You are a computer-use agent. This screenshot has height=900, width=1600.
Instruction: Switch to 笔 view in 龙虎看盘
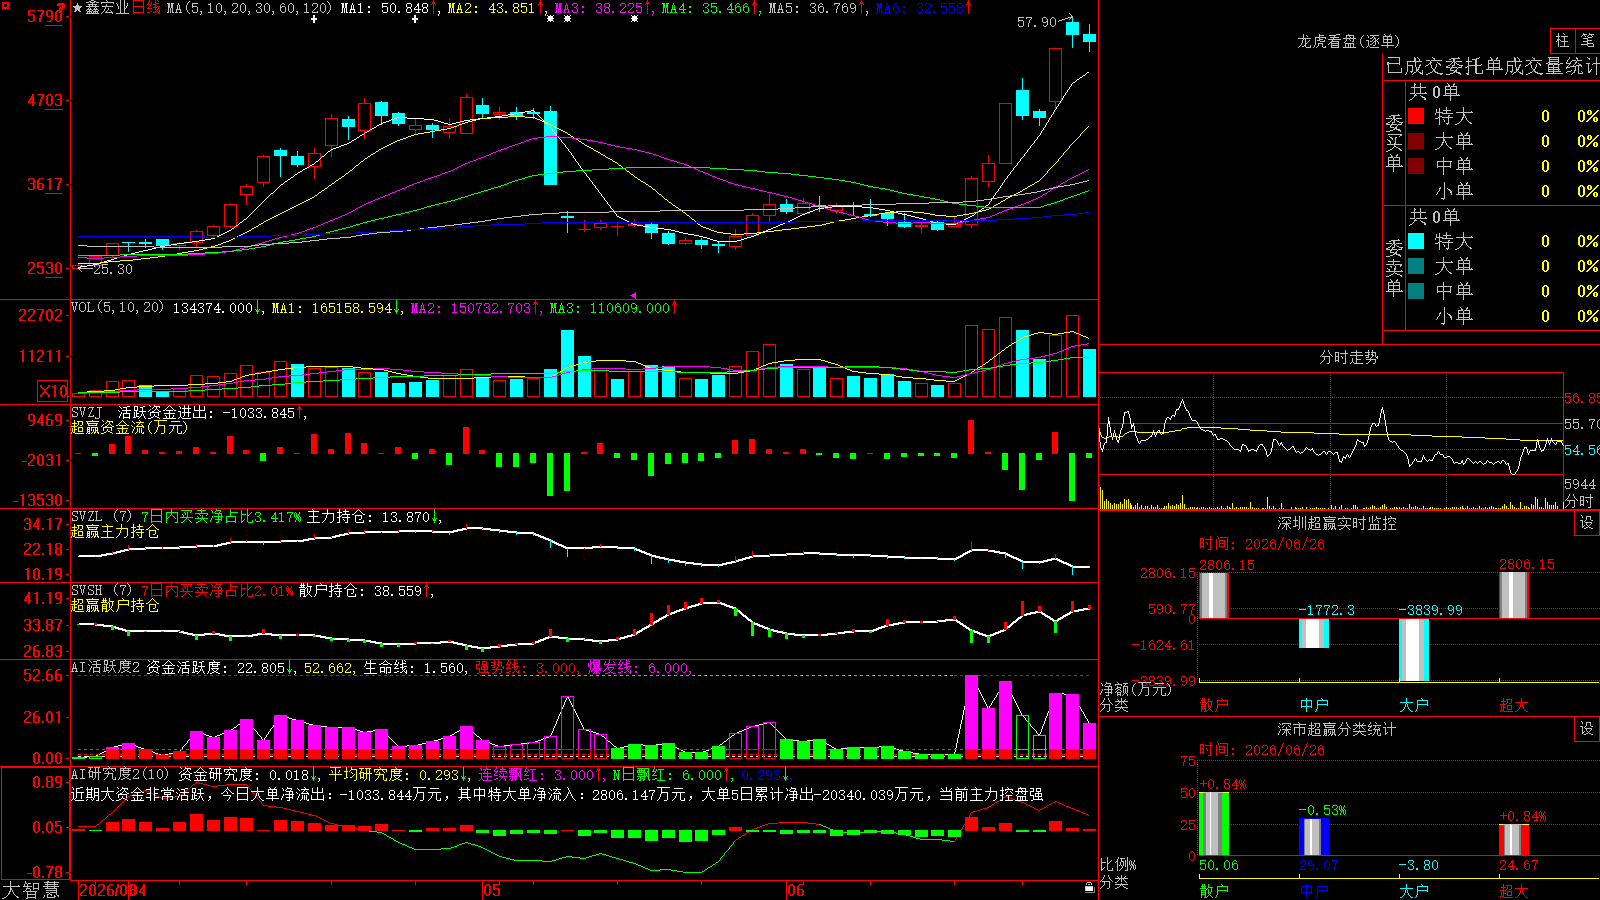click(x=1588, y=41)
